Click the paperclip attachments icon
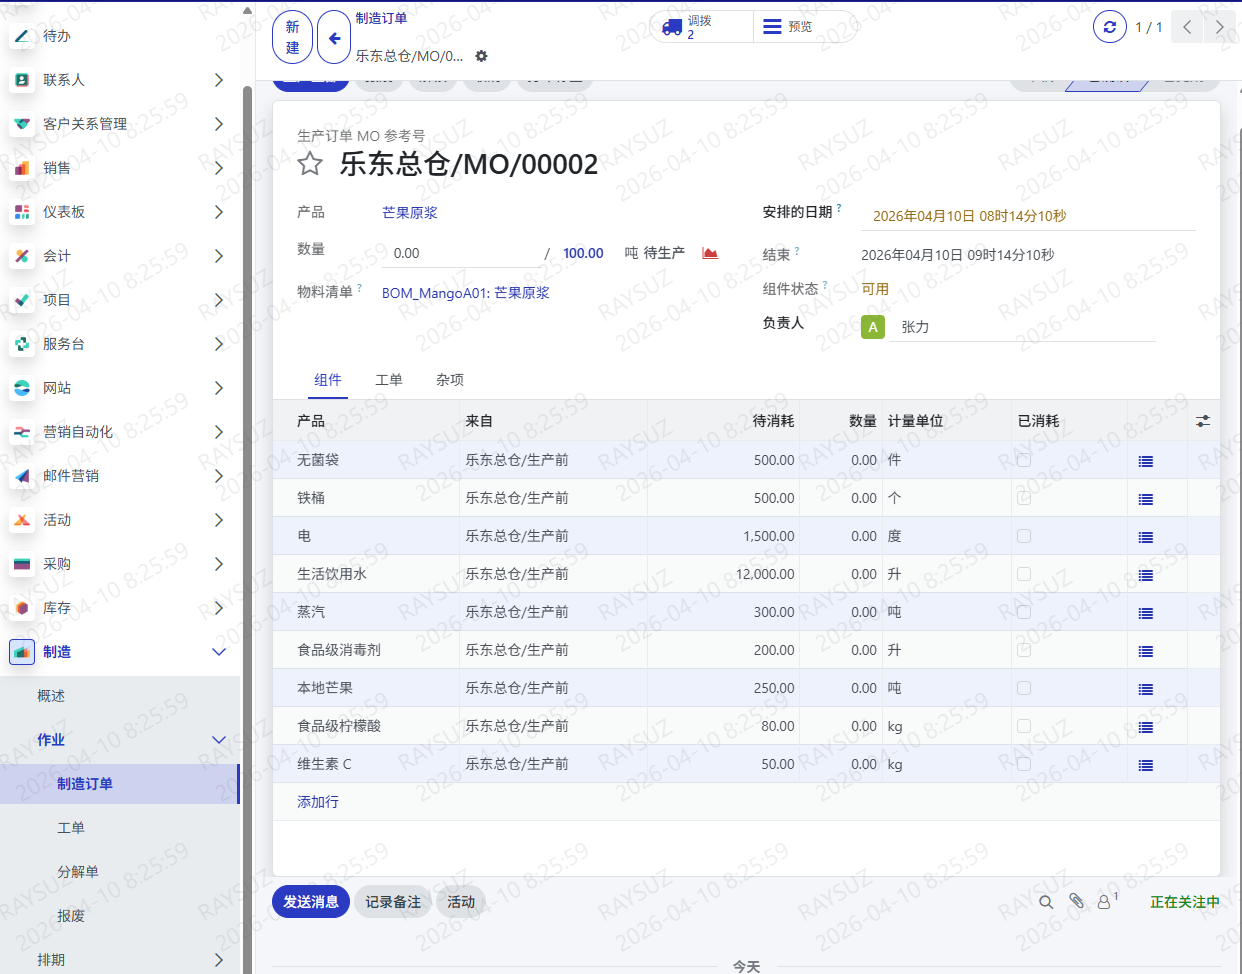This screenshot has height=974, width=1242. (1076, 901)
